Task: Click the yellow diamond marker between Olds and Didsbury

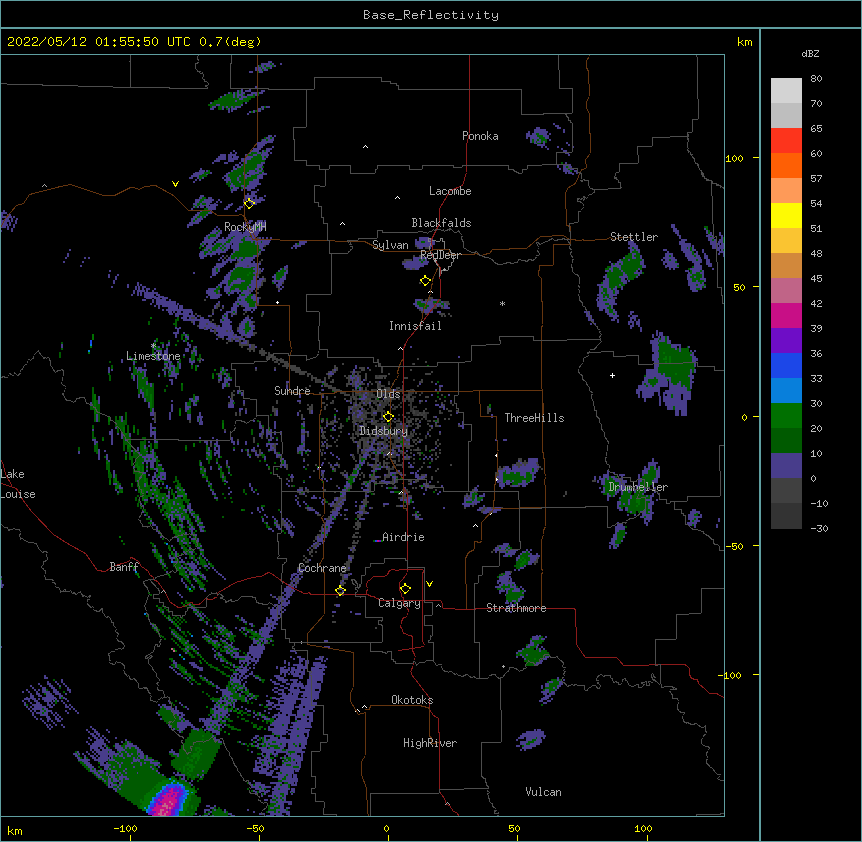Action: coord(388,416)
